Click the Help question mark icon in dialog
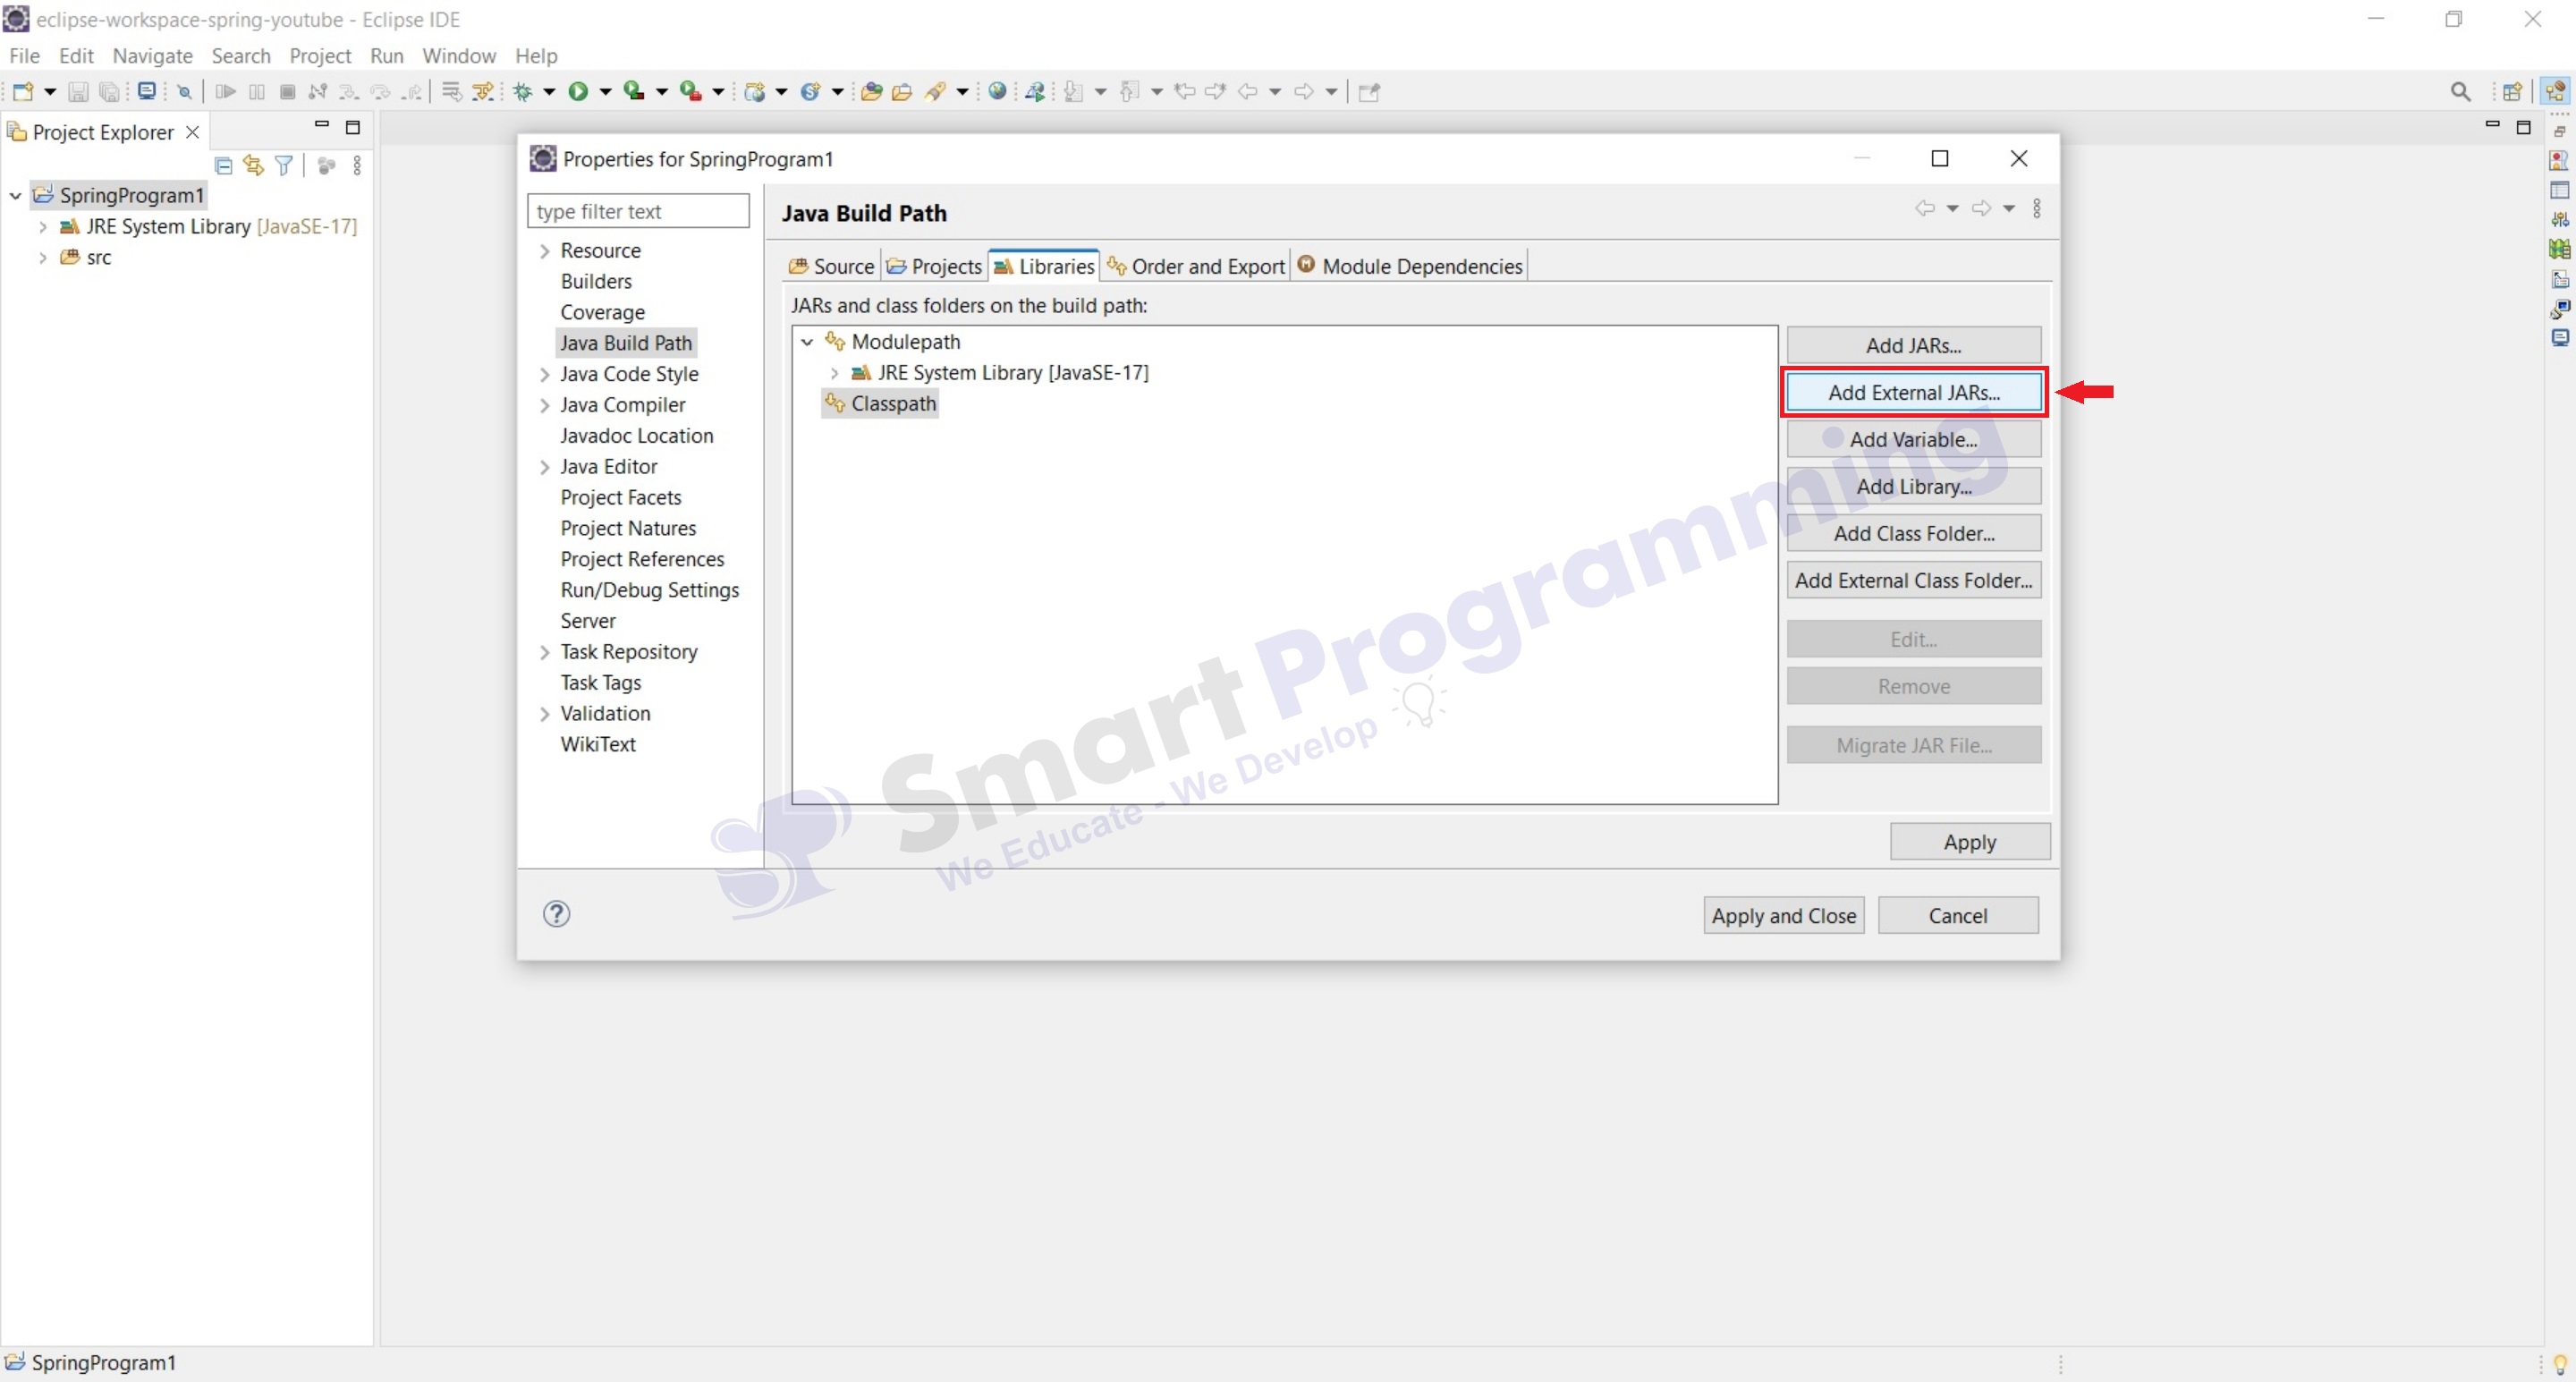Image resolution: width=2576 pixels, height=1382 pixels. point(557,914)
